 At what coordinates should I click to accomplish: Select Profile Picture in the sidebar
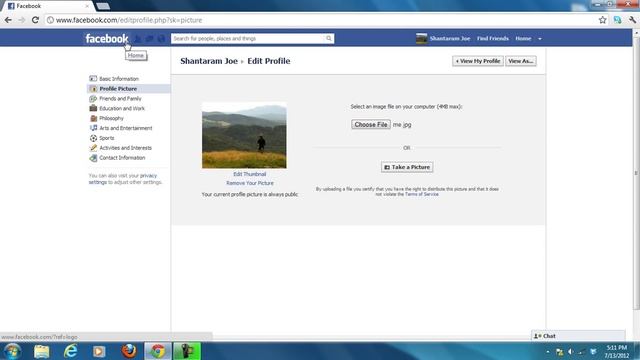coord(118,89)
